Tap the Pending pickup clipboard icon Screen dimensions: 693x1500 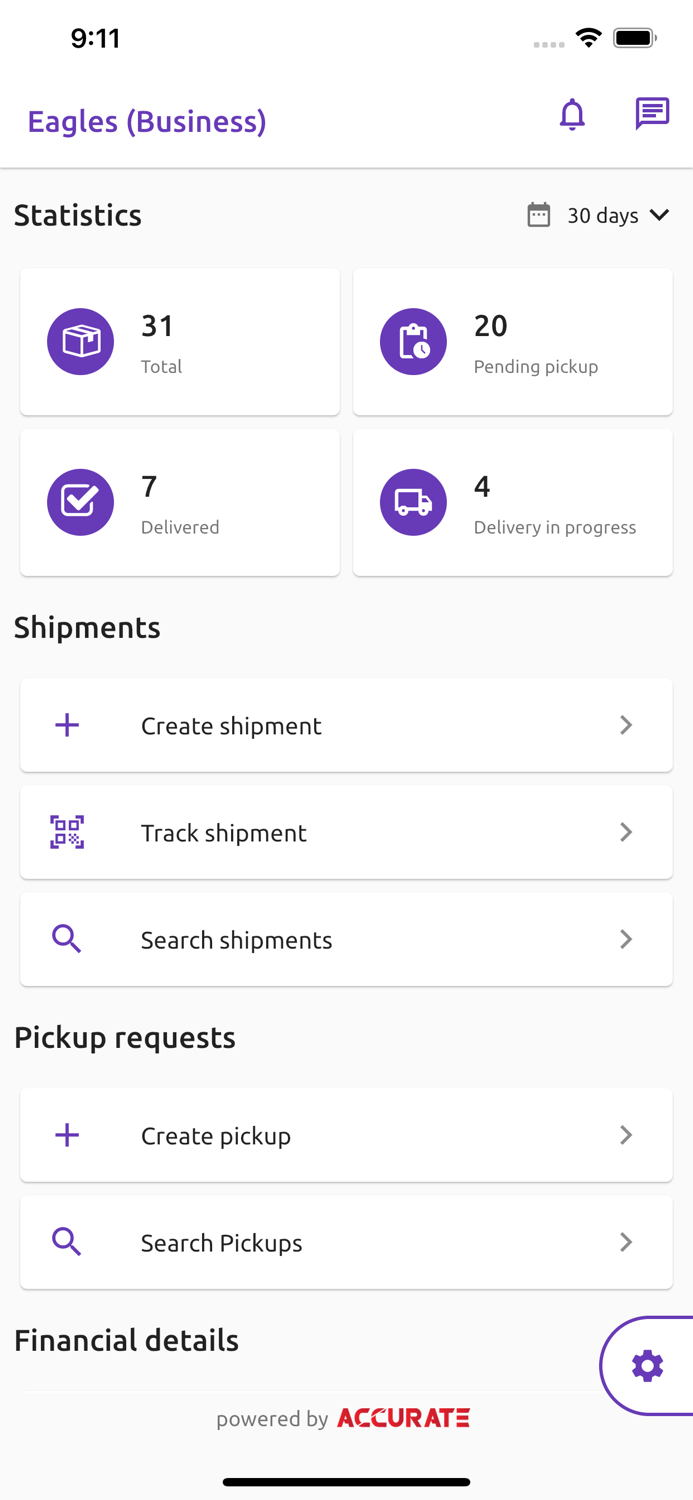click(413, 342)
